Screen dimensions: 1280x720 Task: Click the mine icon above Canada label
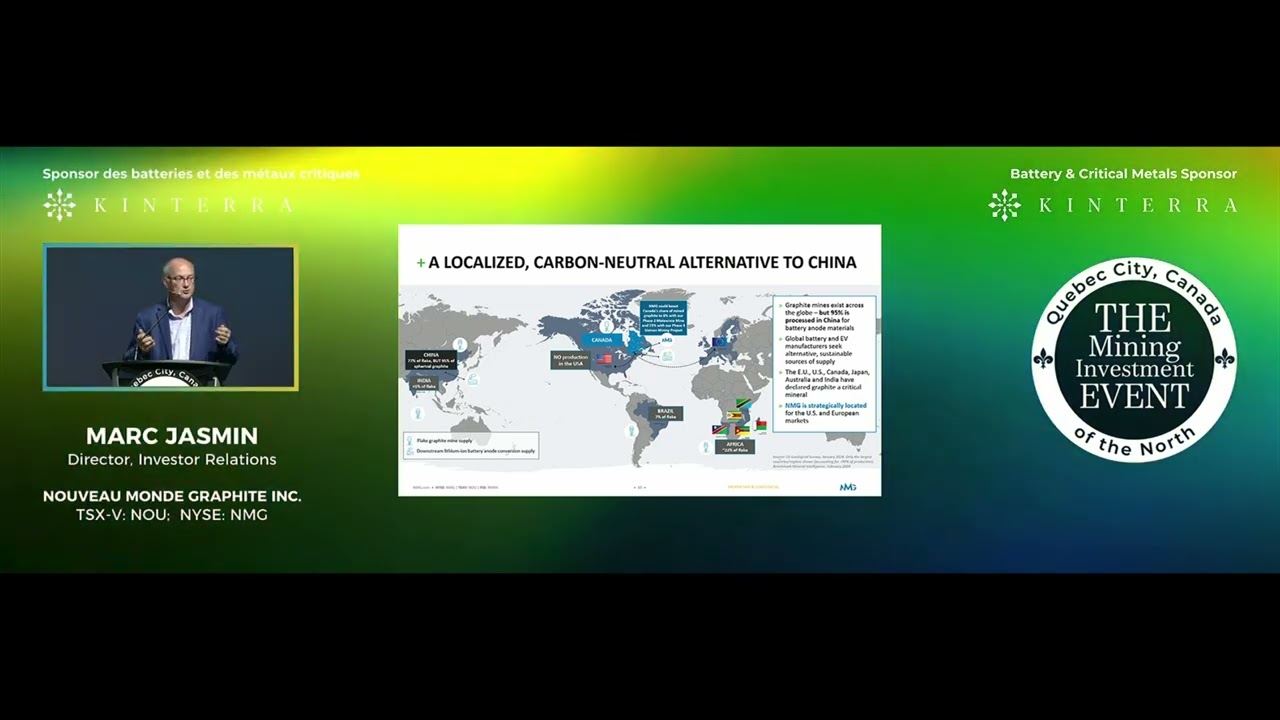click(606, 326)
